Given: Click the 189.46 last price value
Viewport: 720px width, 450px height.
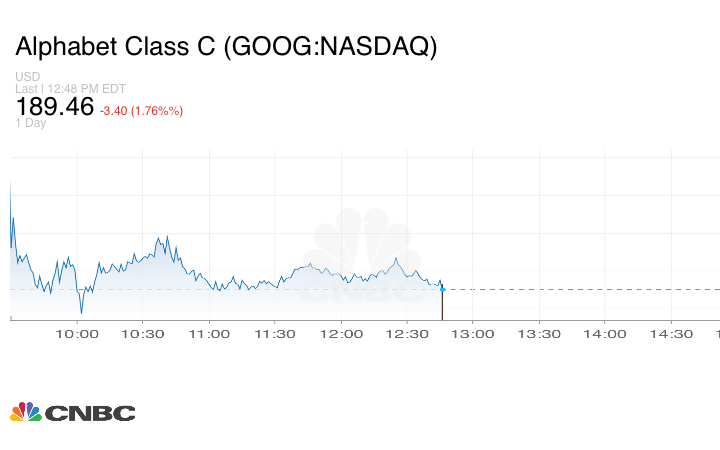Looking at the screenshot, I should [55, 107].
